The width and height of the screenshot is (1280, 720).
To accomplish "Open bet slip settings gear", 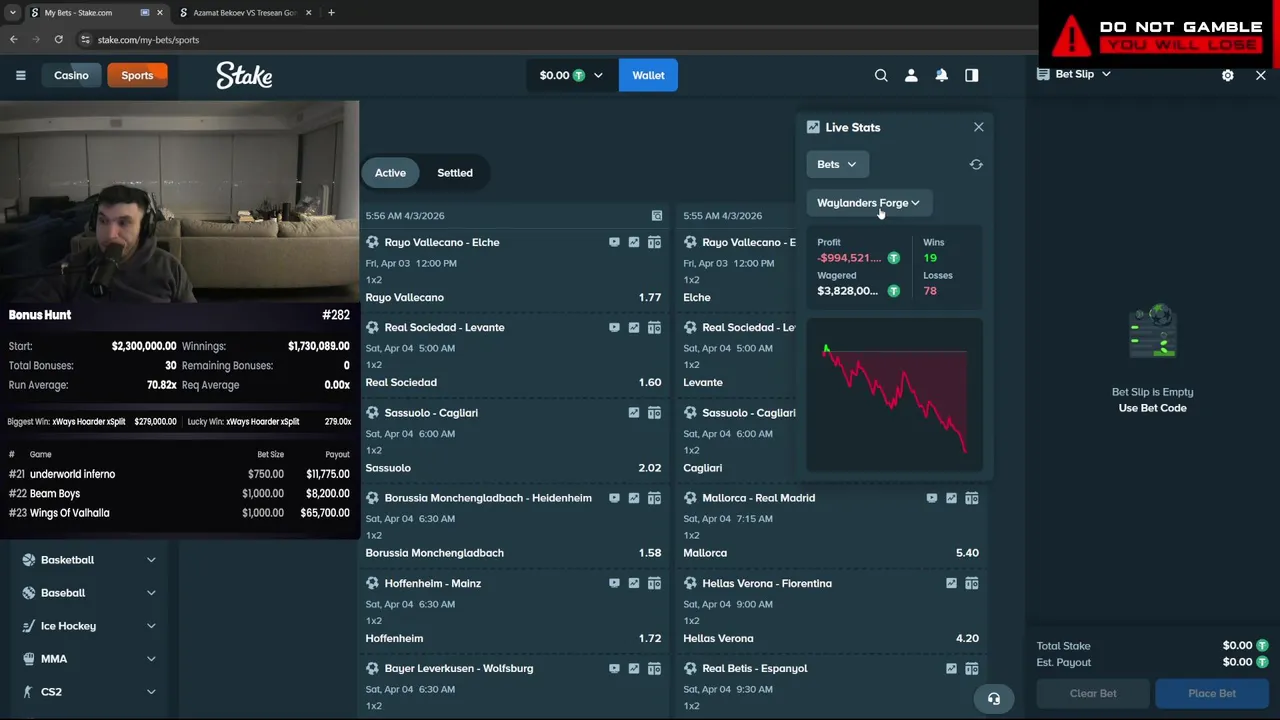I will pyautogui.click(x=1228, y=75).
